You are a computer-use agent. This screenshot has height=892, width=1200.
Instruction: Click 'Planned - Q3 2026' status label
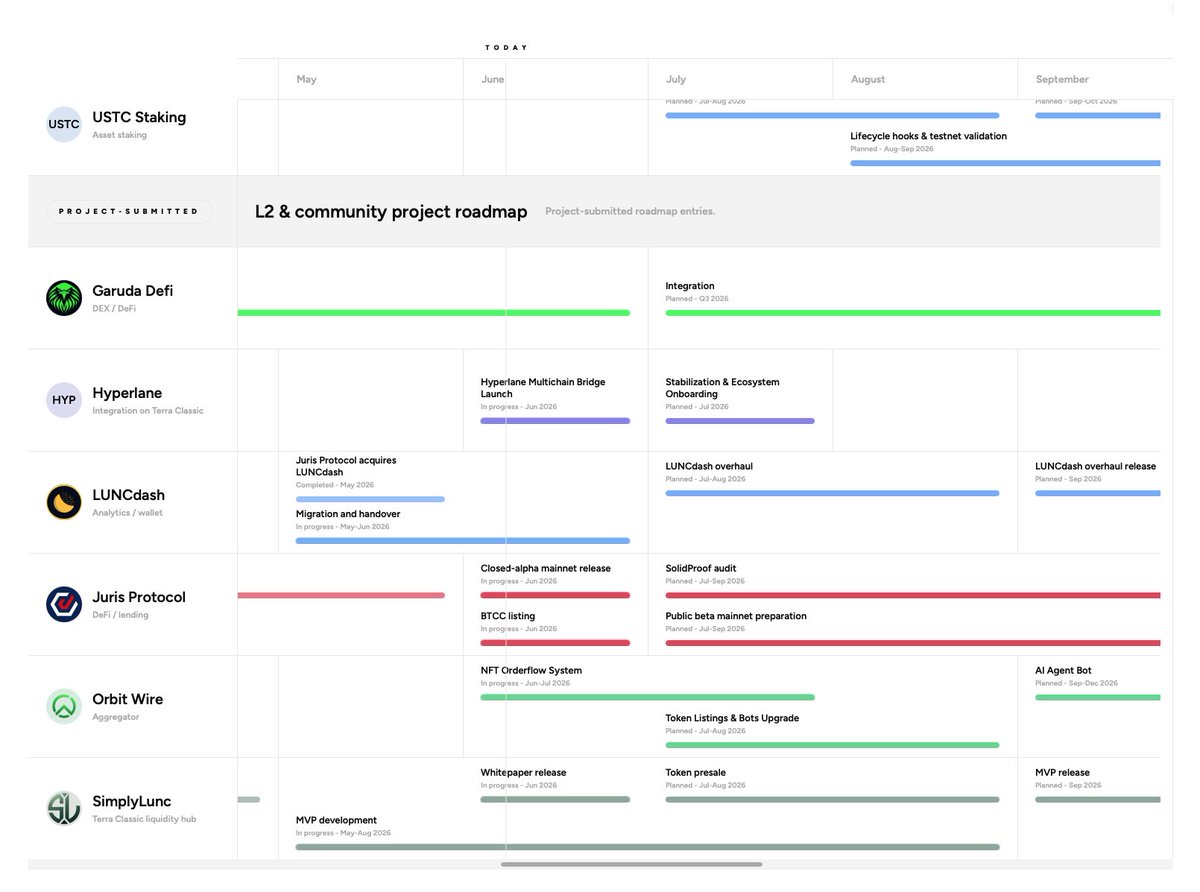697,299
